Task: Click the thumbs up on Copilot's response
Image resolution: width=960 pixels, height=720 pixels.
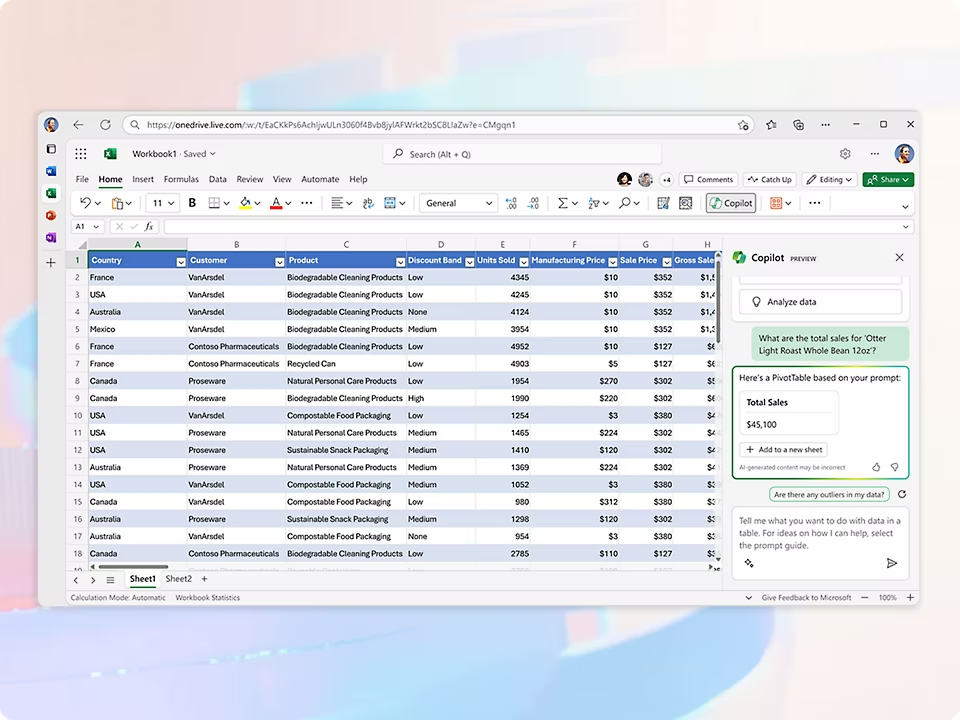Action: (x=876, y=467)
